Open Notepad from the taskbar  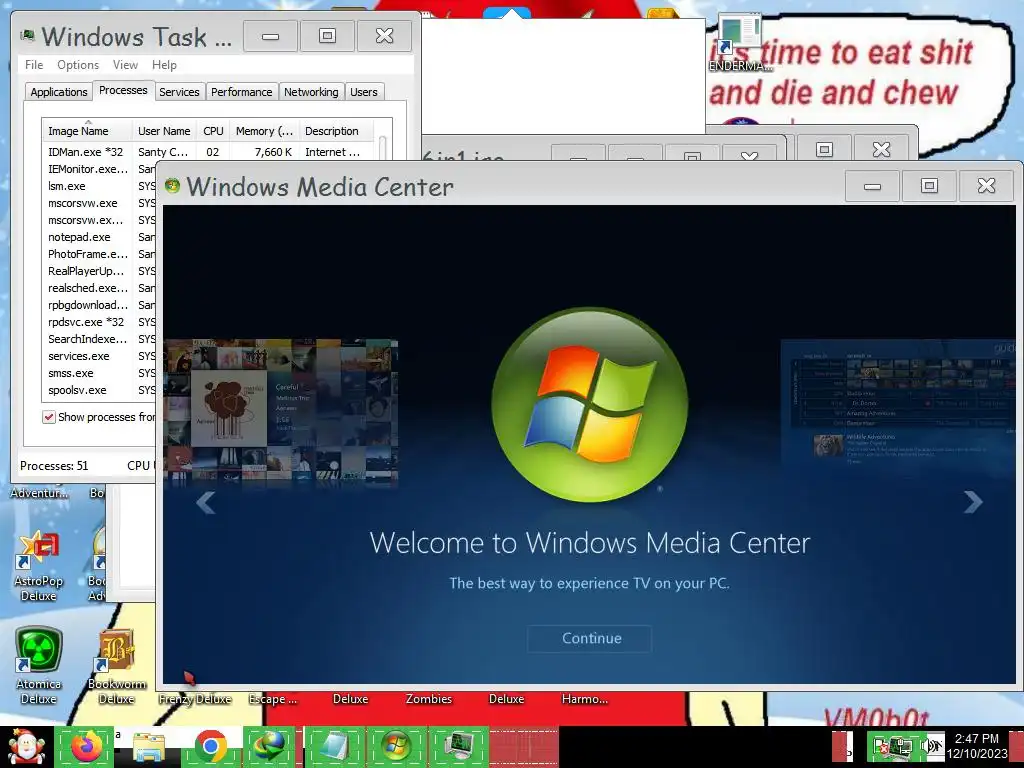point(334,746)
